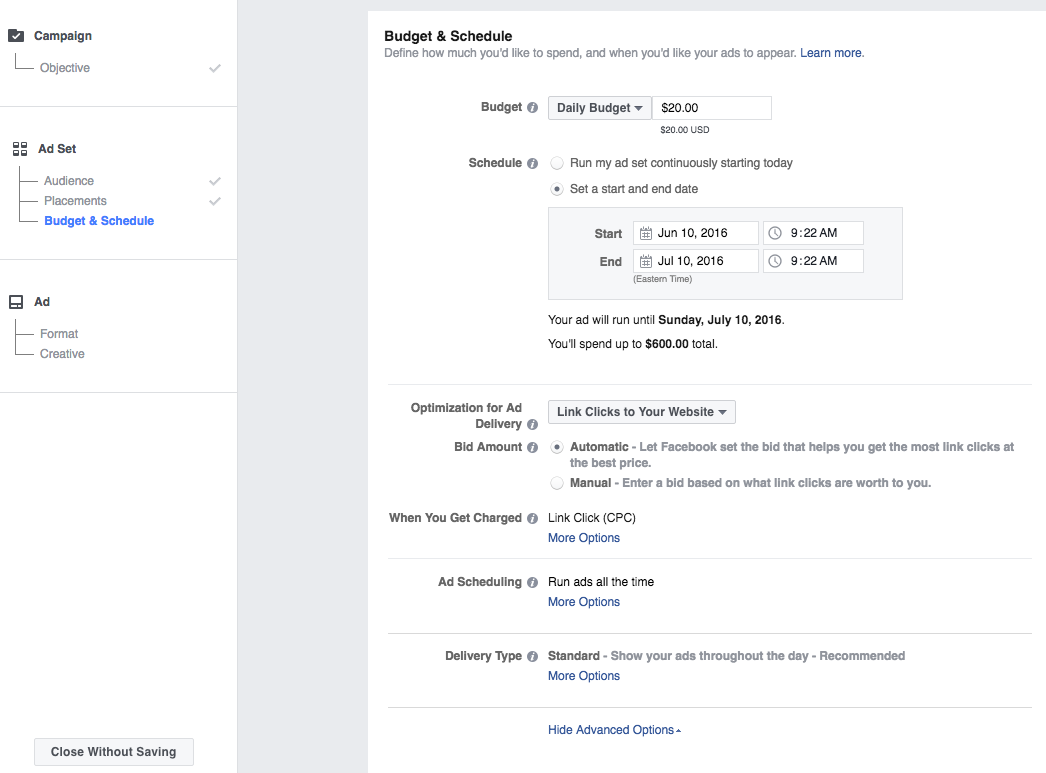
Task: Click the info icon next to Budget
Action: coord(532,108)
